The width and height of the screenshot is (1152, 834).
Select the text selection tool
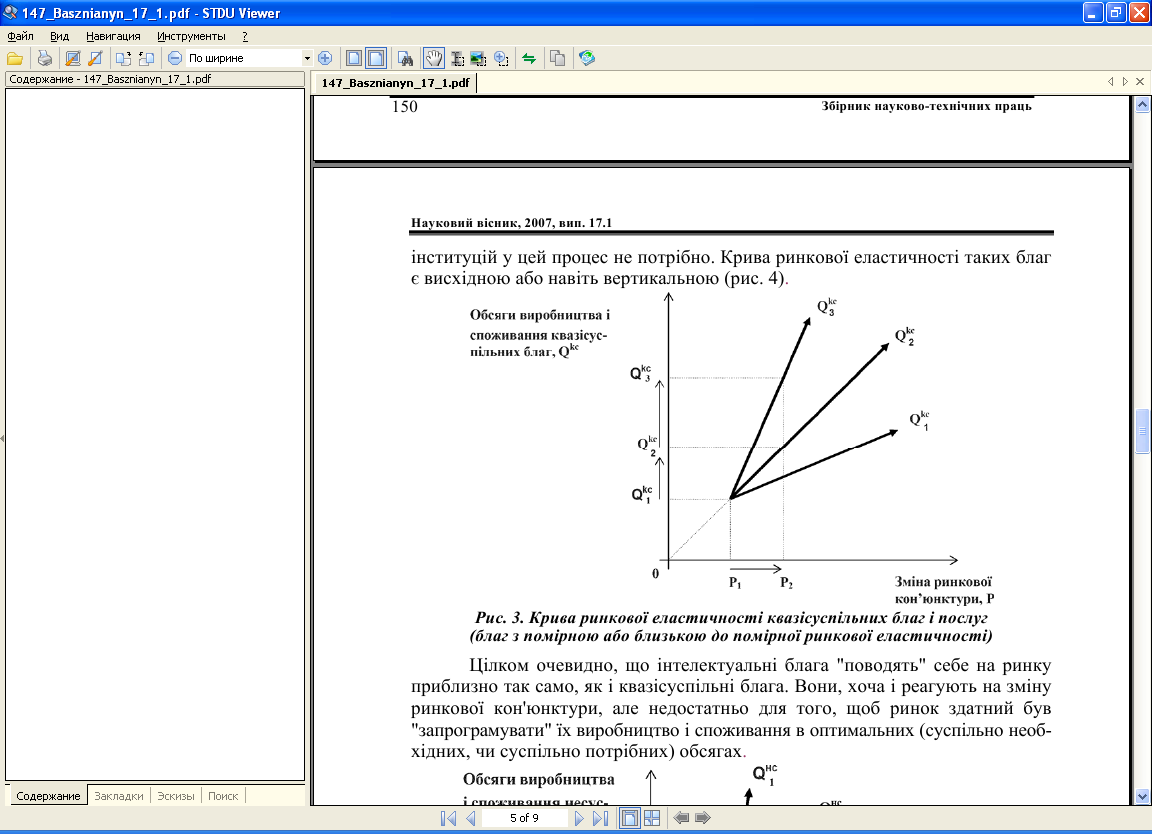click(458, 59)
